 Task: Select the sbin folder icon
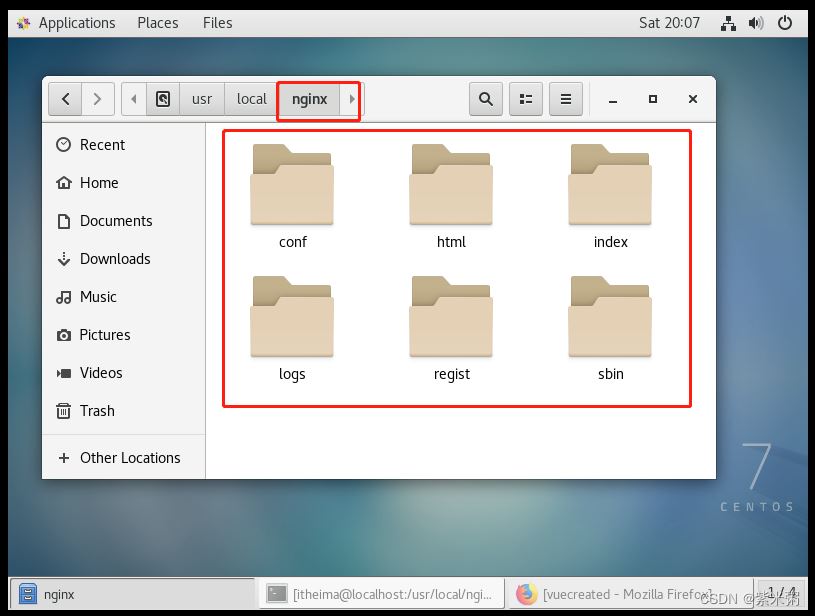click(610, 319)
